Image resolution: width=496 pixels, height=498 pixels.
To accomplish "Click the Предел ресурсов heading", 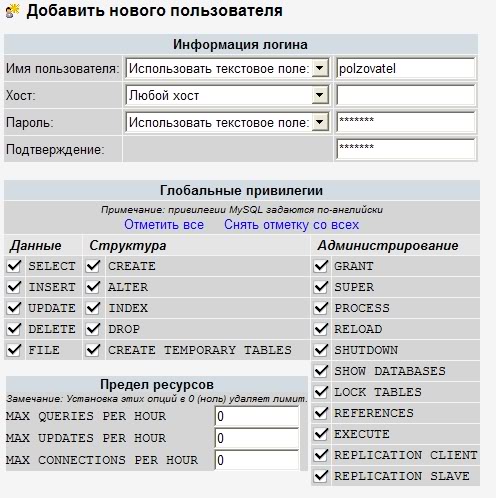I will (157, 384).
